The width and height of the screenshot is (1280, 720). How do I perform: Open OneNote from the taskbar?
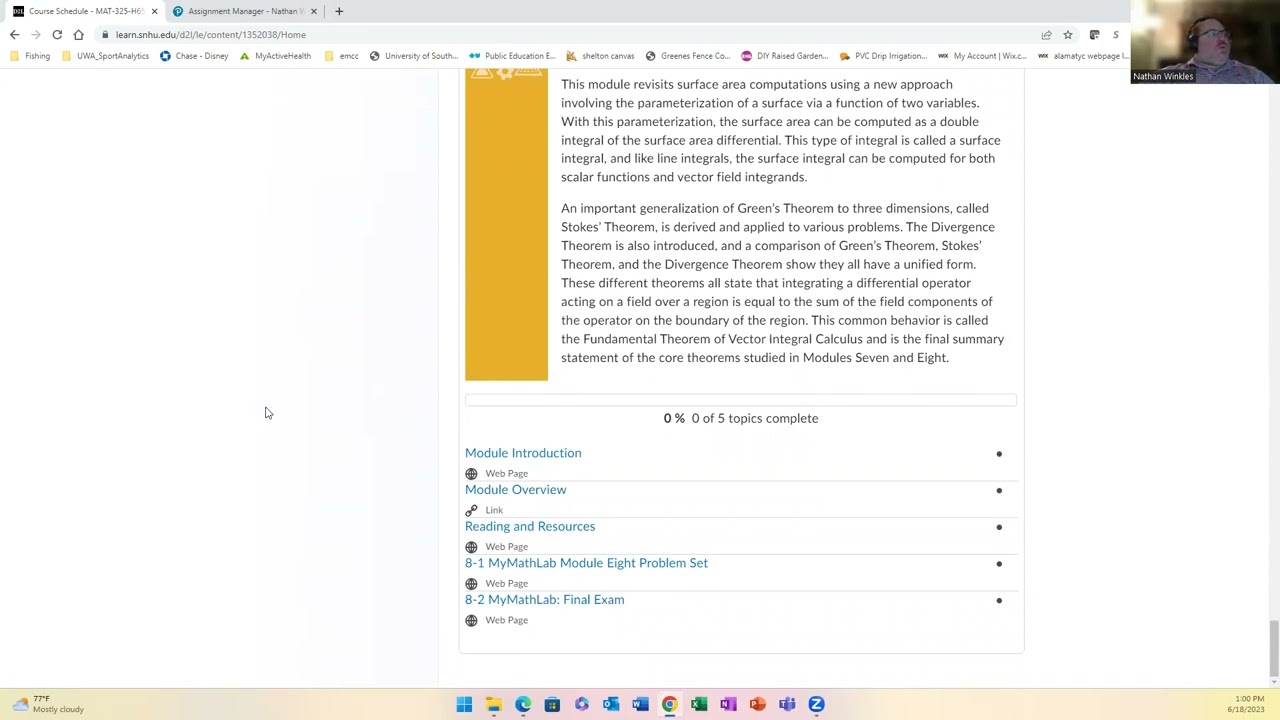click(728, 705)
